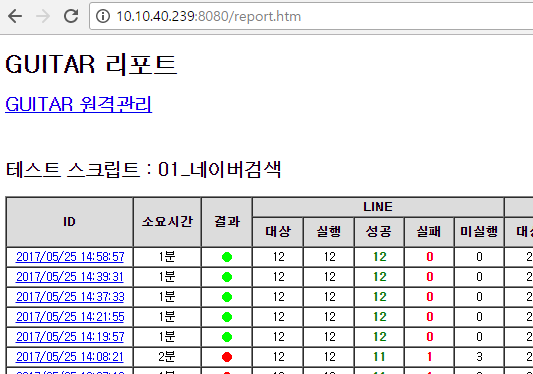Click red failure value 0 in 14:58:57 row
533x374 pixels.
(430, 257)
